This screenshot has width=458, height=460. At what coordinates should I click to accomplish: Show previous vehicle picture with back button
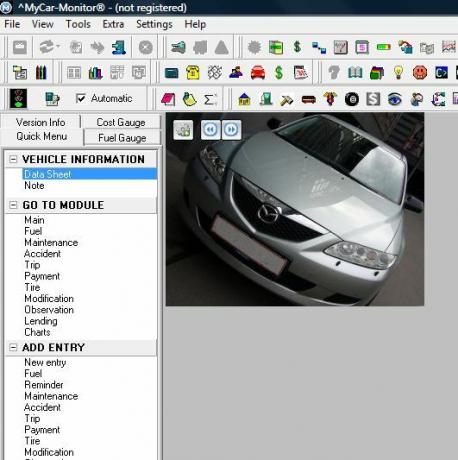pos(210,129)
